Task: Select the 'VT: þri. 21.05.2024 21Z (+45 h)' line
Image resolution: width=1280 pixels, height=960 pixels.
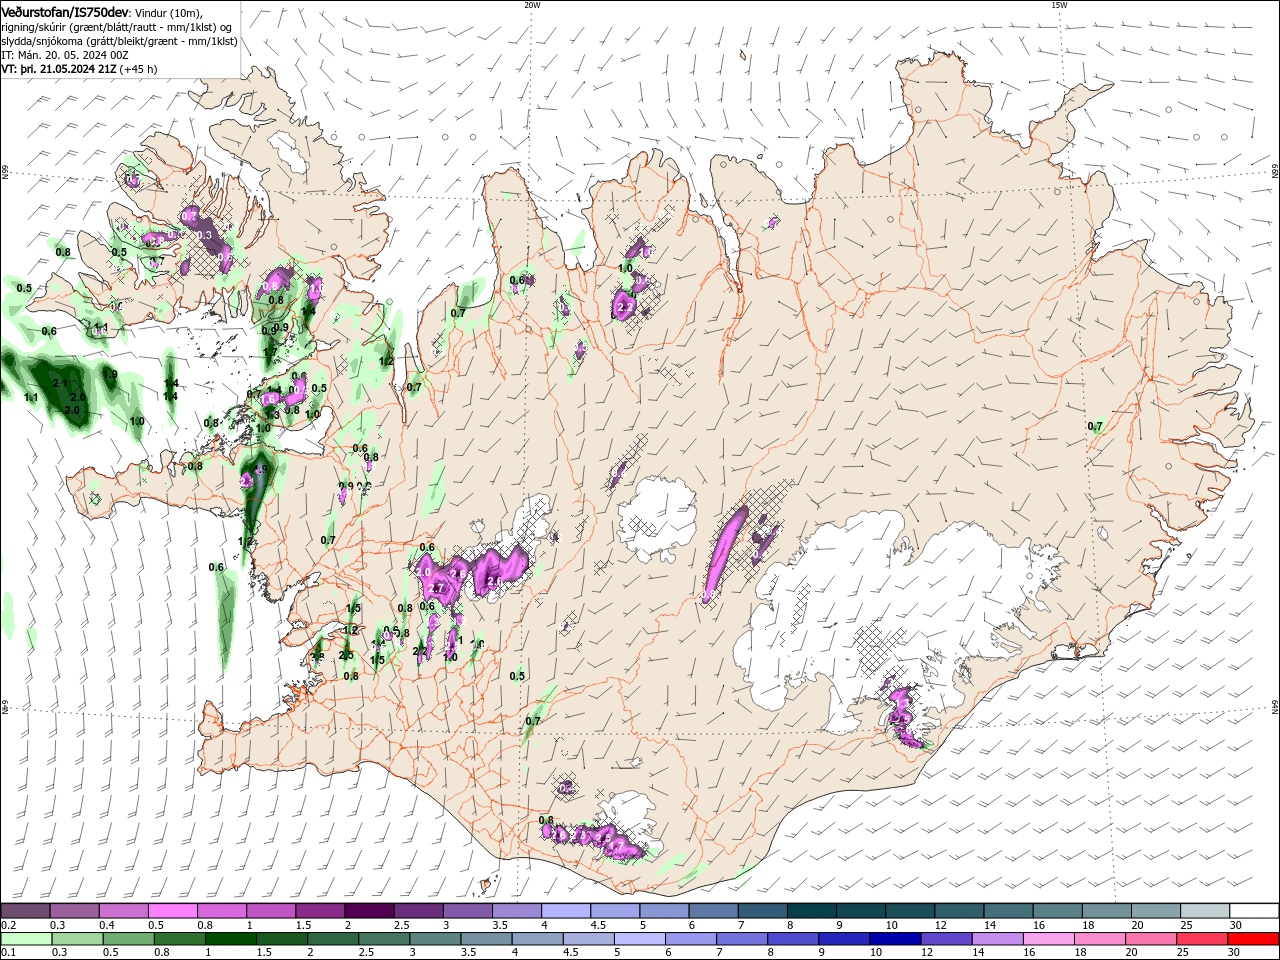Action: pyautogui.click(x=79, y=69)
